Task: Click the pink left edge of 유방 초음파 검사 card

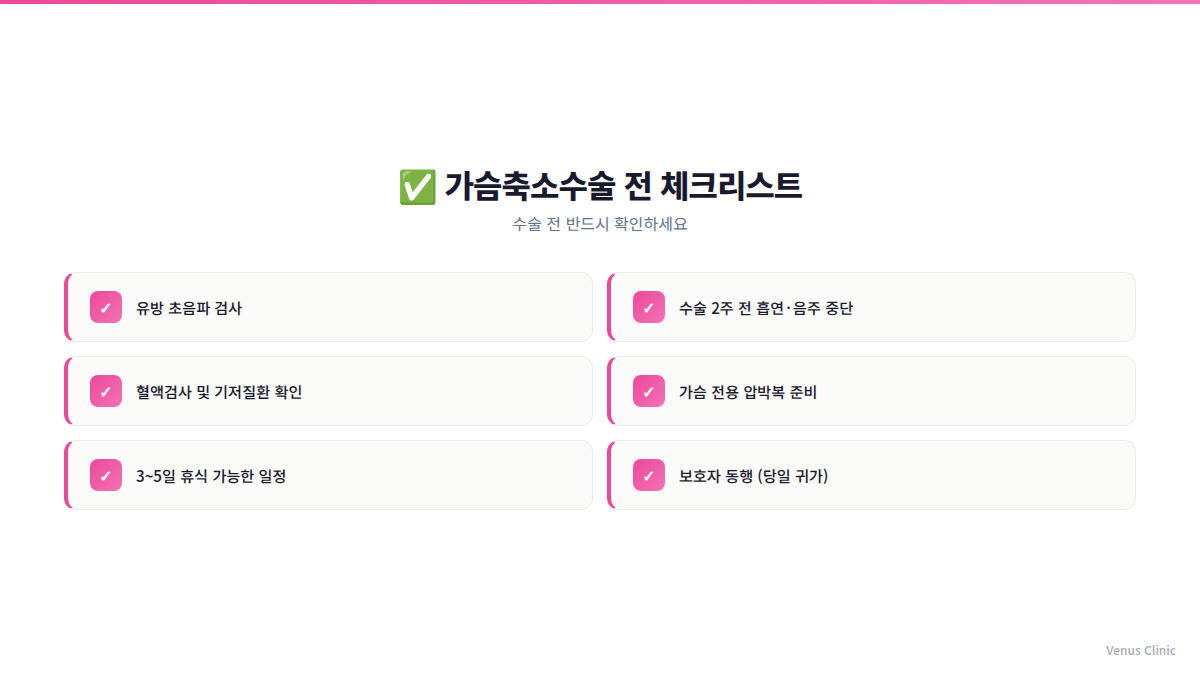Action: tap(67, 307)
